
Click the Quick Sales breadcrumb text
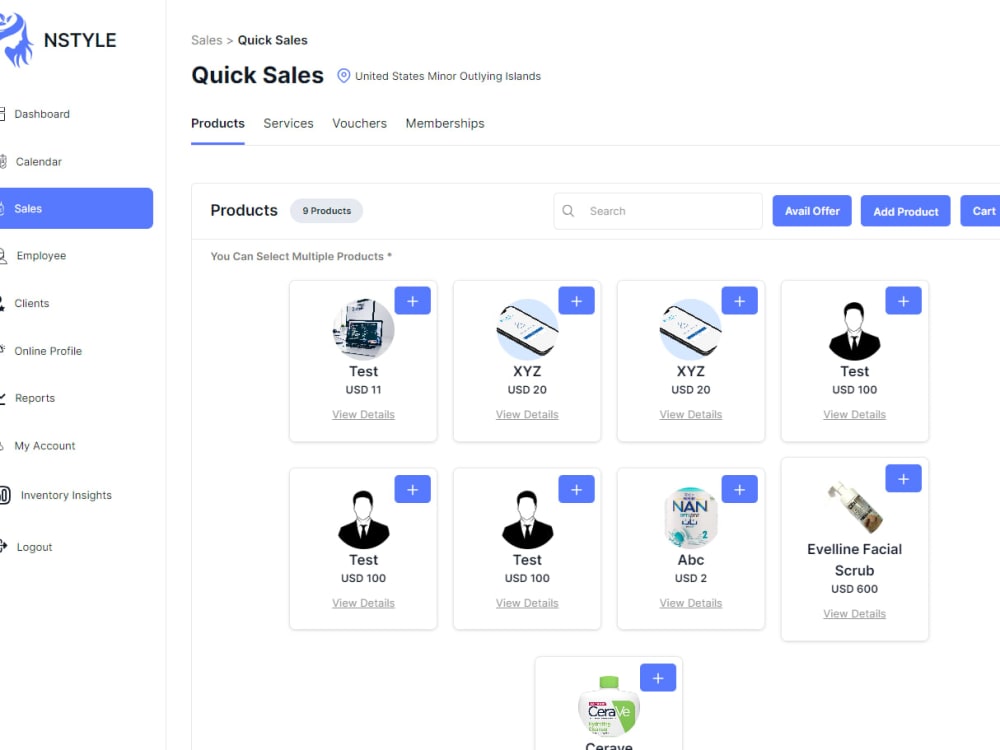[x=272, y=40]
